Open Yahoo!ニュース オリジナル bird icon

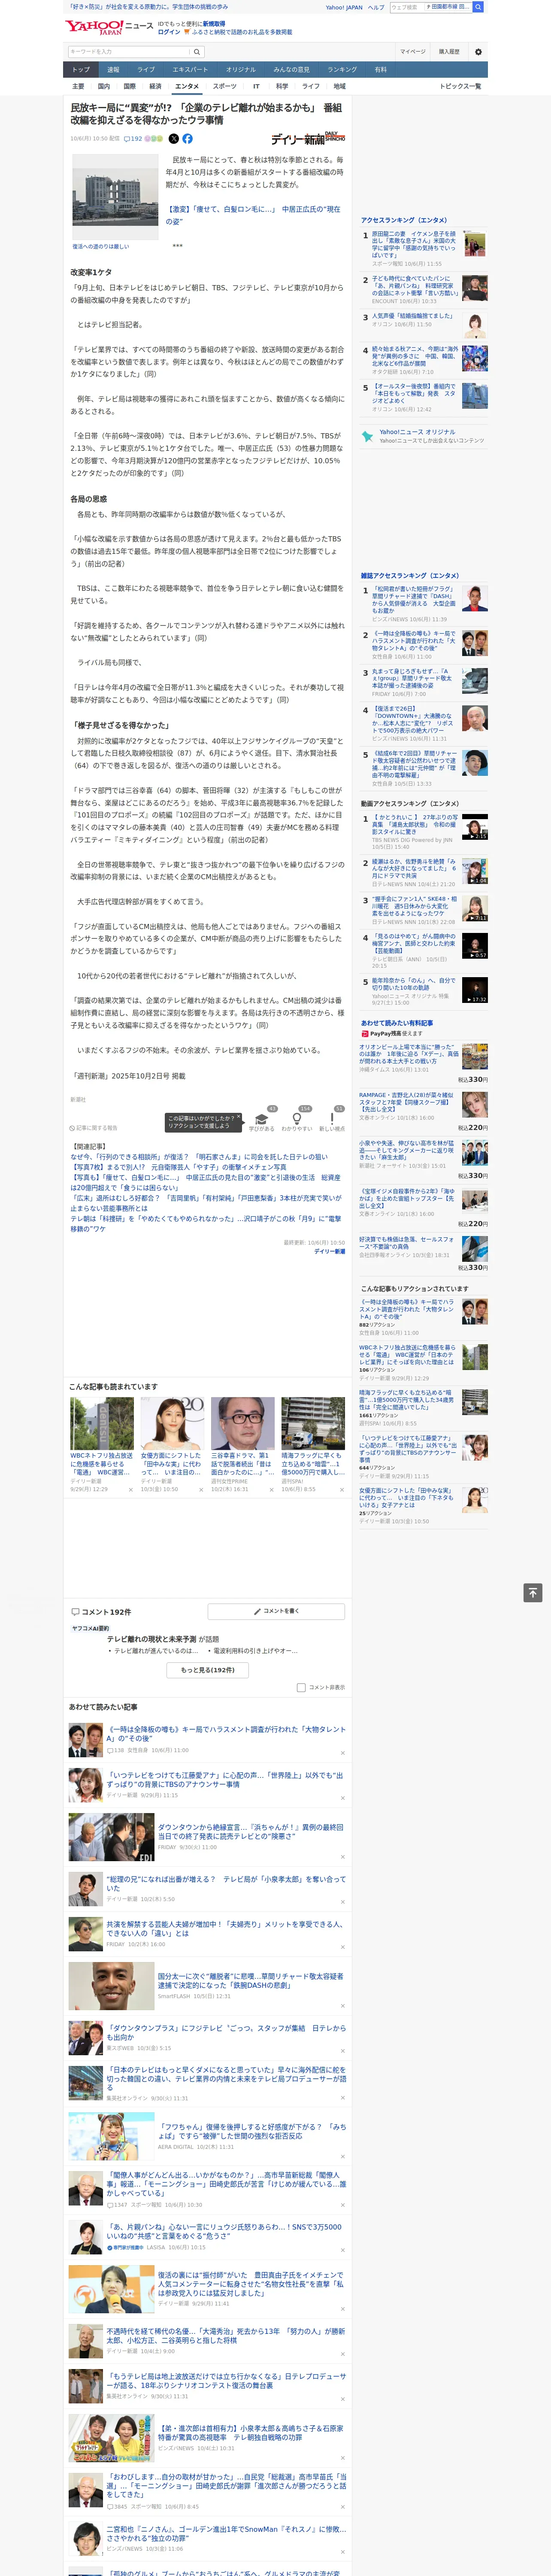[x=367, y=436]
